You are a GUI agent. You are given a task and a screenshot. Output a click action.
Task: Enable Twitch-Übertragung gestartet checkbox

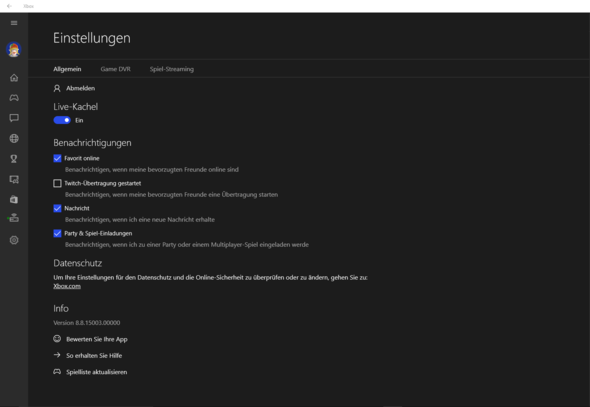pyautogui.click(x=57, y=183)
